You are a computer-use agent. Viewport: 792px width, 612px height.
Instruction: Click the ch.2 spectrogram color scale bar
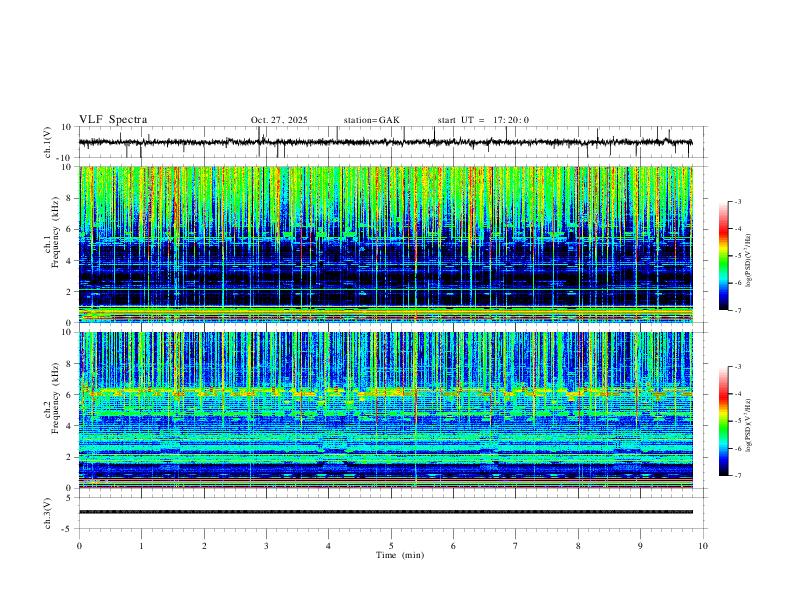click(x=724, y=421)
